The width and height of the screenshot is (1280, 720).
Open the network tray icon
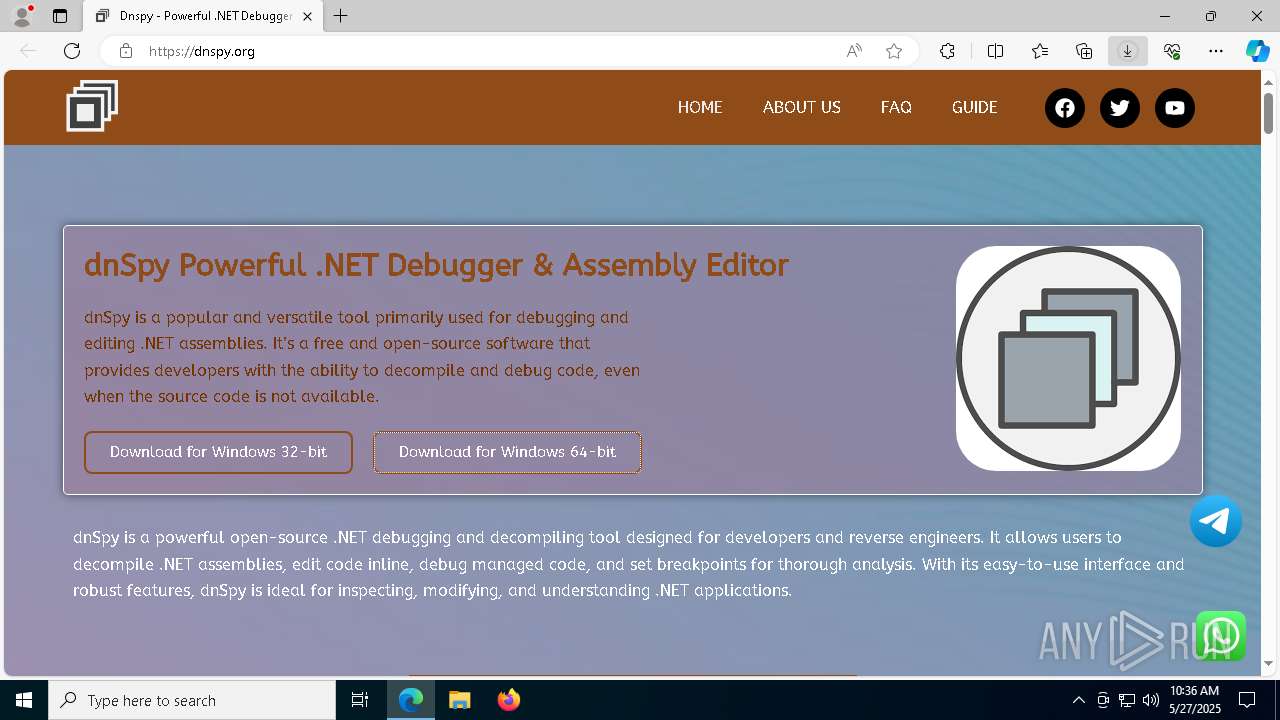tap(1127, 700)
